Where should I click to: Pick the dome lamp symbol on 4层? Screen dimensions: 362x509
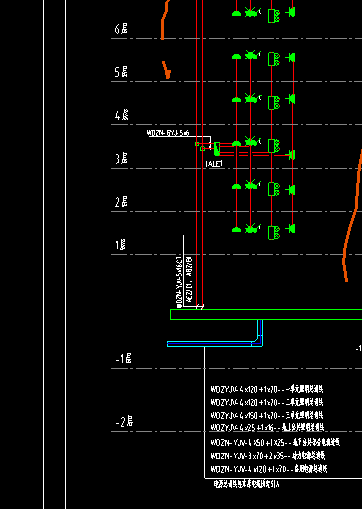point(236,100)
